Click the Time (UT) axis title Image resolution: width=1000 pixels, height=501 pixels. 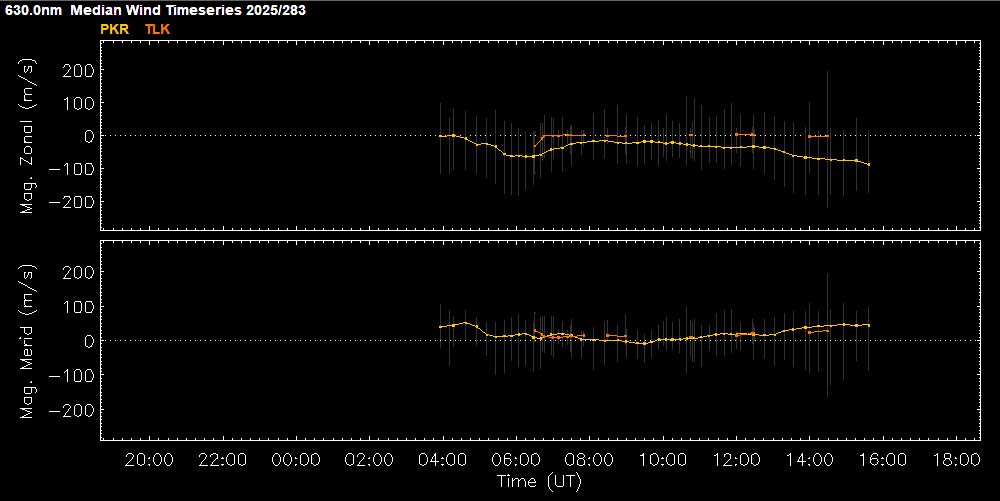pyautogui.click(x=539, y=482)
